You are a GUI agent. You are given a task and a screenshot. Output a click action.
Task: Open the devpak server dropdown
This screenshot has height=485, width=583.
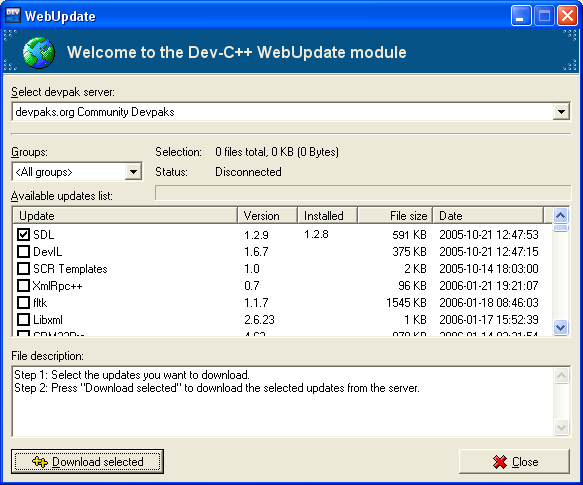[561, 112]
